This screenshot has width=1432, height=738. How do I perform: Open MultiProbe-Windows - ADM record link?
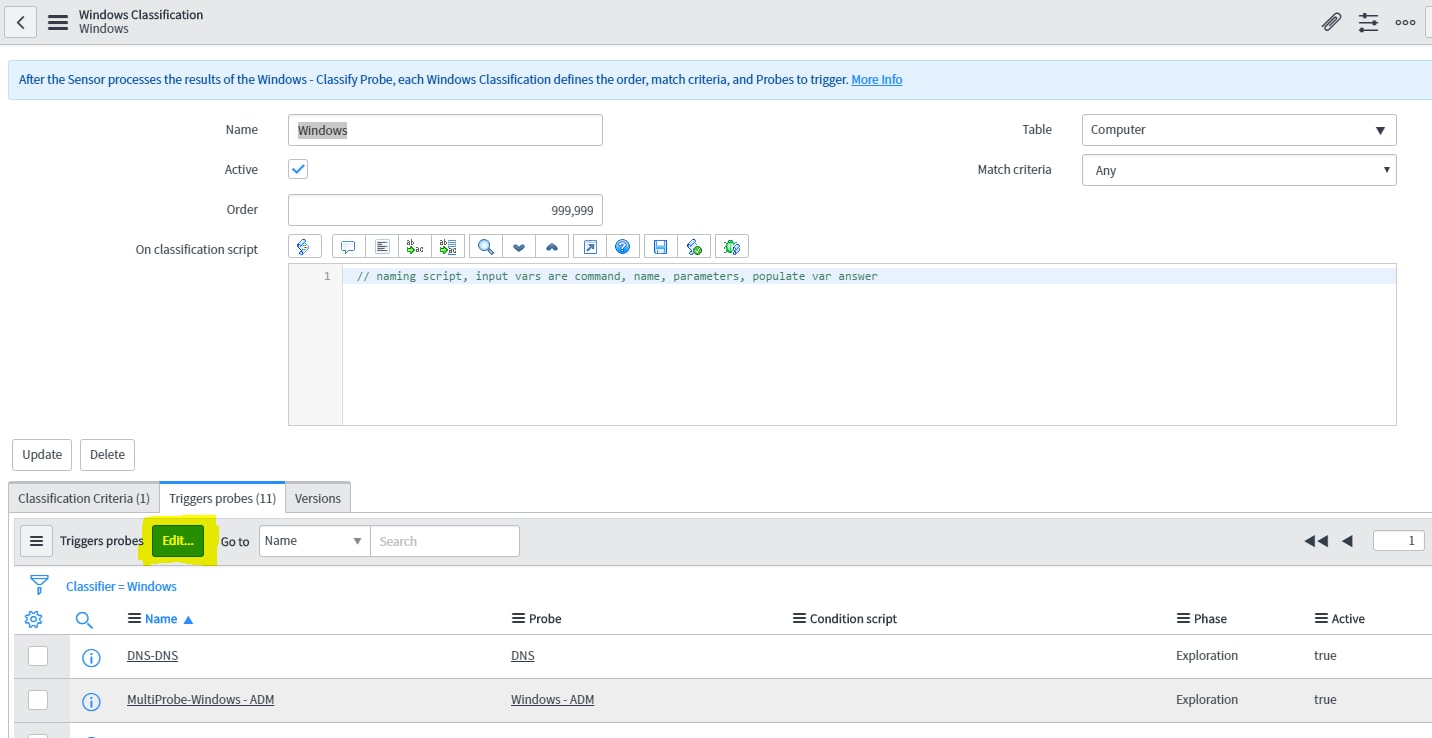(200, 700)
